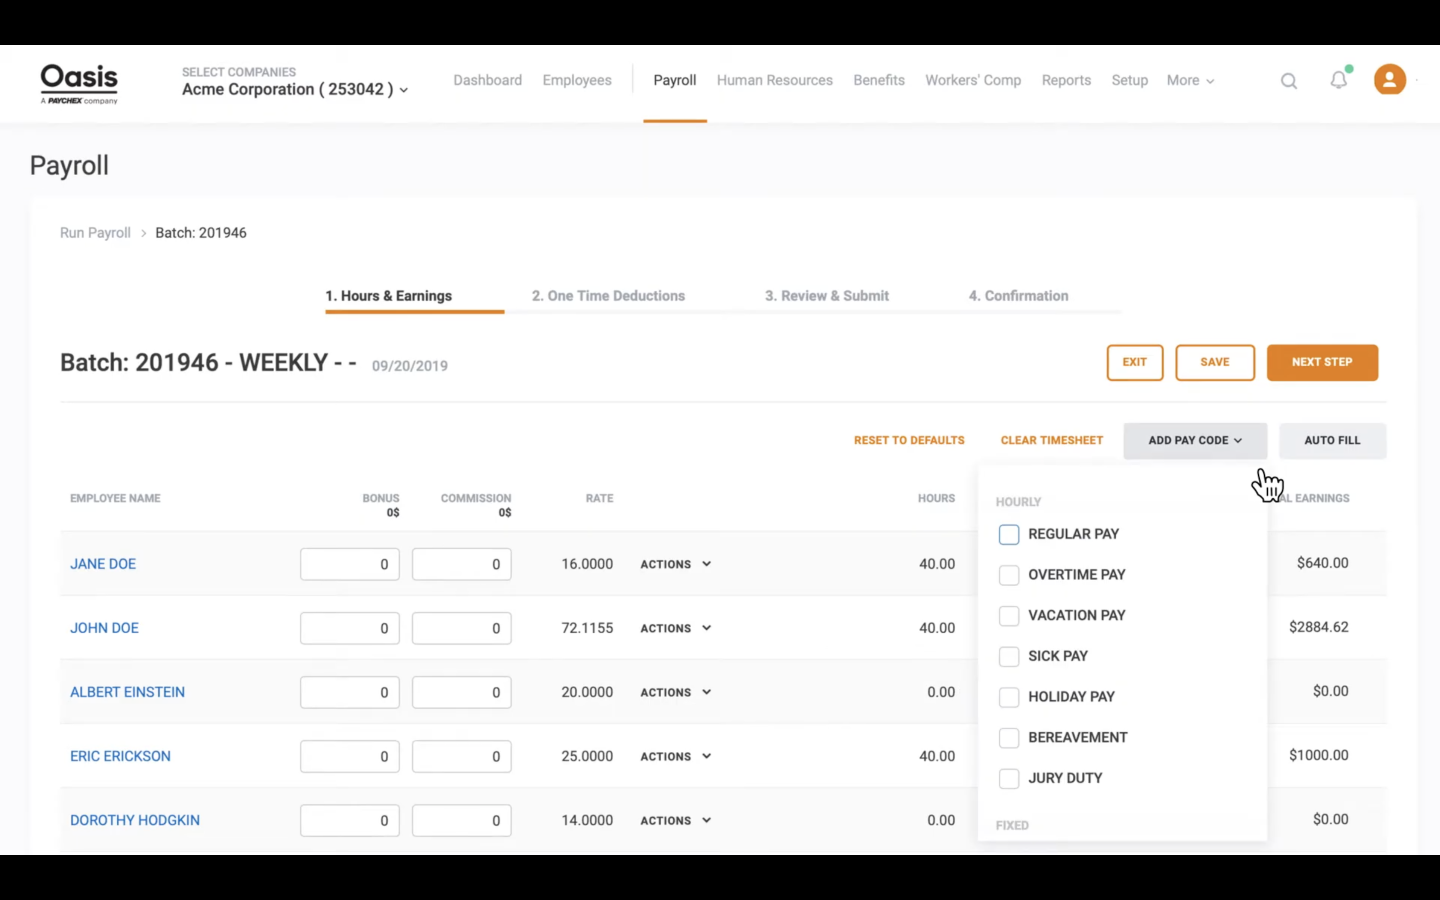
Task: Collapse the Add Pay Code dropdown
Action: coord(1194,441)
